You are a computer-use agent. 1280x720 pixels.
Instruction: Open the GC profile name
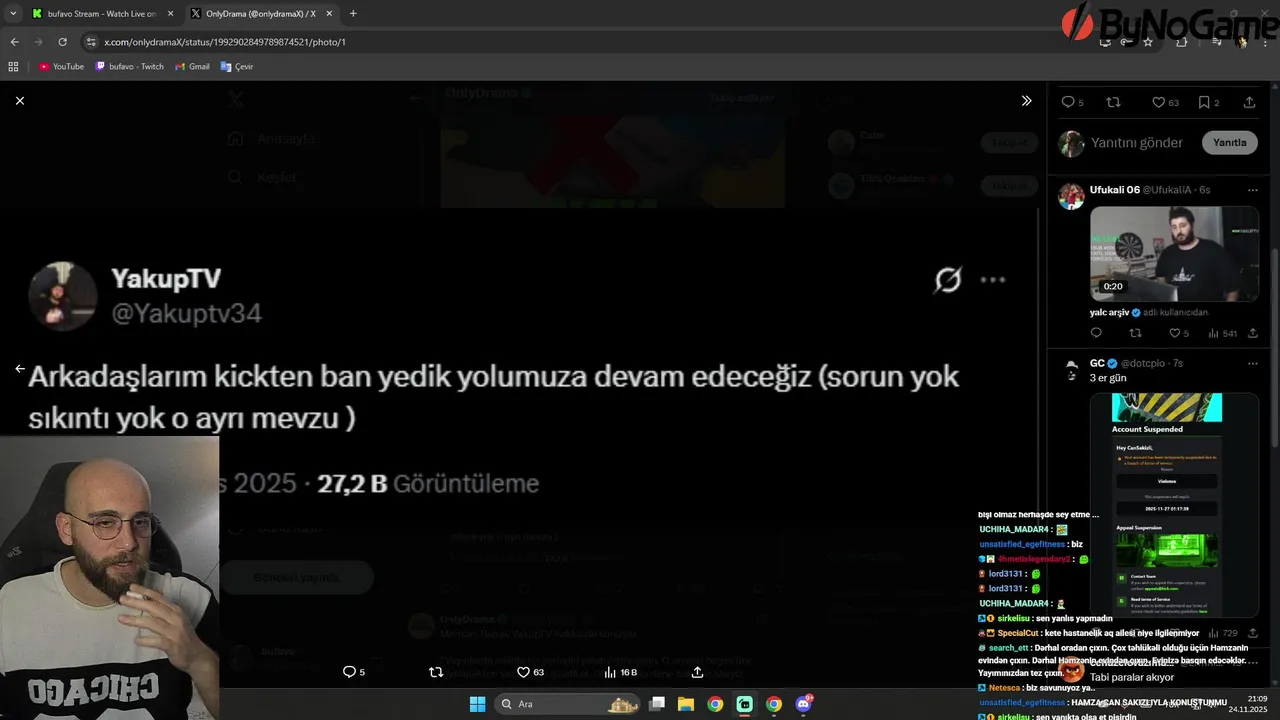[1097, 363]
